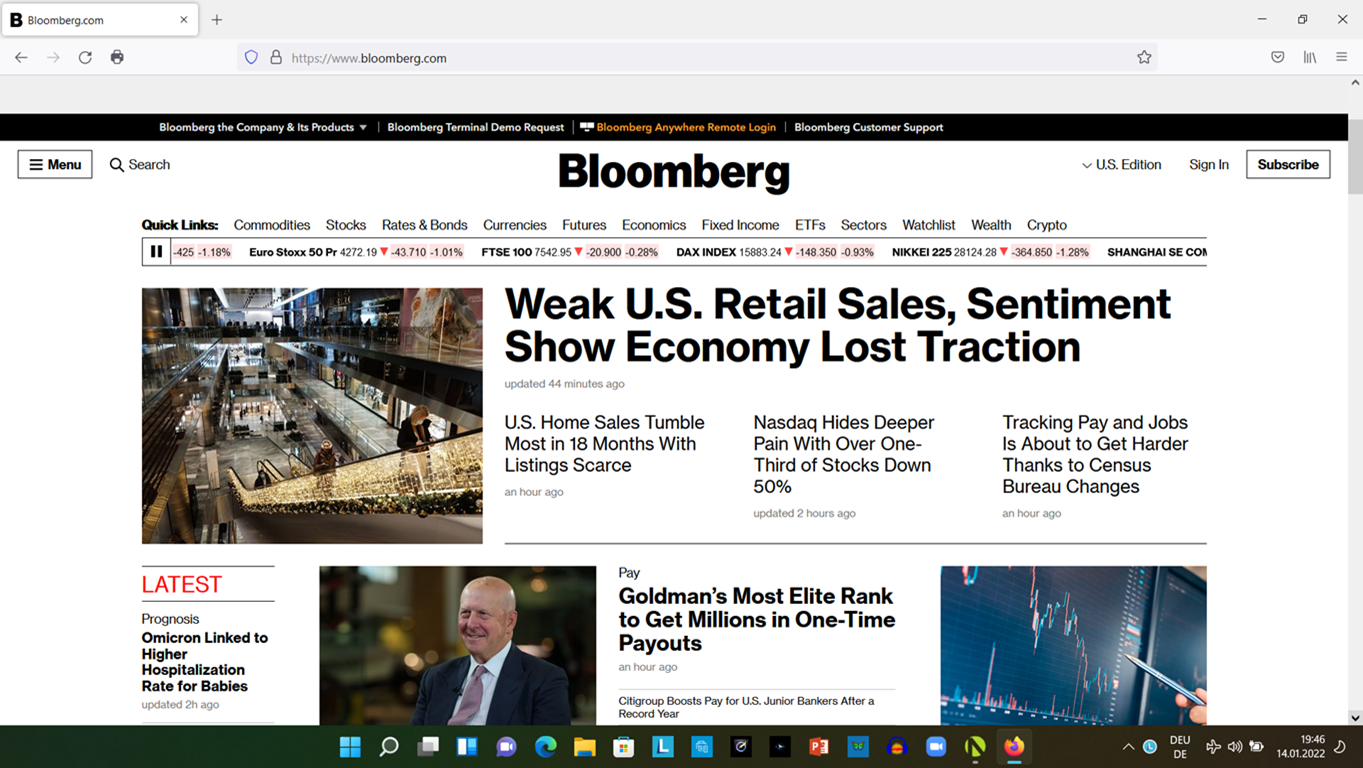Open Task View on the taskbar
The image size is (1363, 768).
click(x=428, y=747)
